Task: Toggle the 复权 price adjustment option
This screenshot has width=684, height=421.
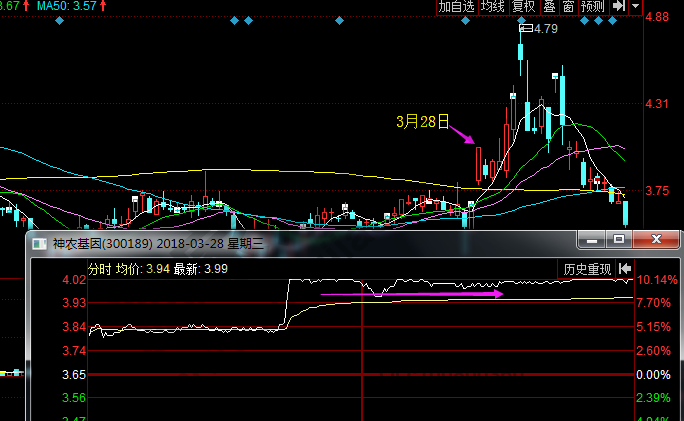Action: [x=523, y=7]
